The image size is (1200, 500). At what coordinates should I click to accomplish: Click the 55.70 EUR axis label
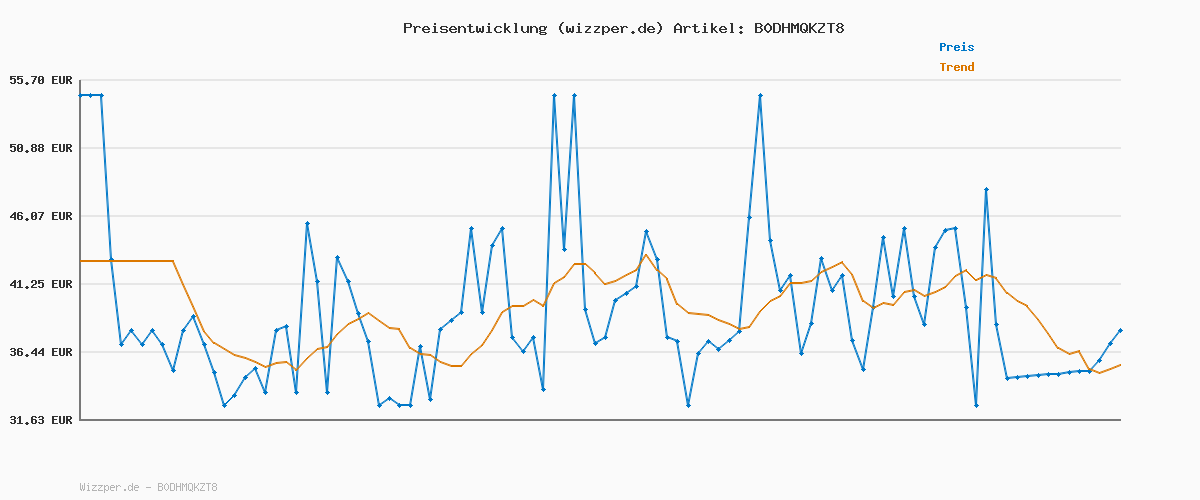[41, 80]
